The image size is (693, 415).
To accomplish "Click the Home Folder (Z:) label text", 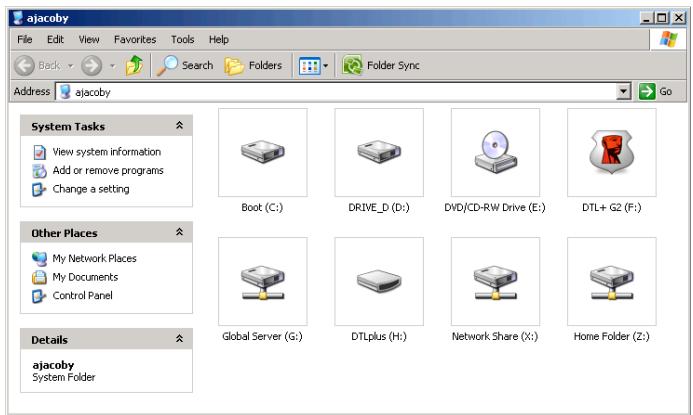I will click(611, 336).
